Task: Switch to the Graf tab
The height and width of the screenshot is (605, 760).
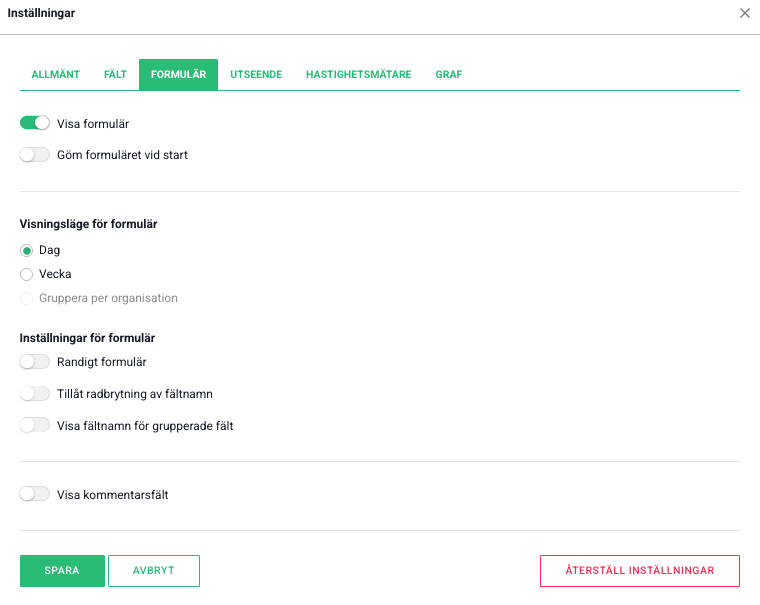Action: point(448,75)
